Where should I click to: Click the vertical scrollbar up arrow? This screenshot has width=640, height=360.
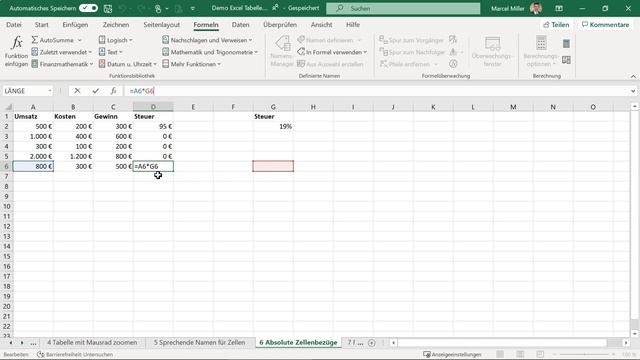635,107
